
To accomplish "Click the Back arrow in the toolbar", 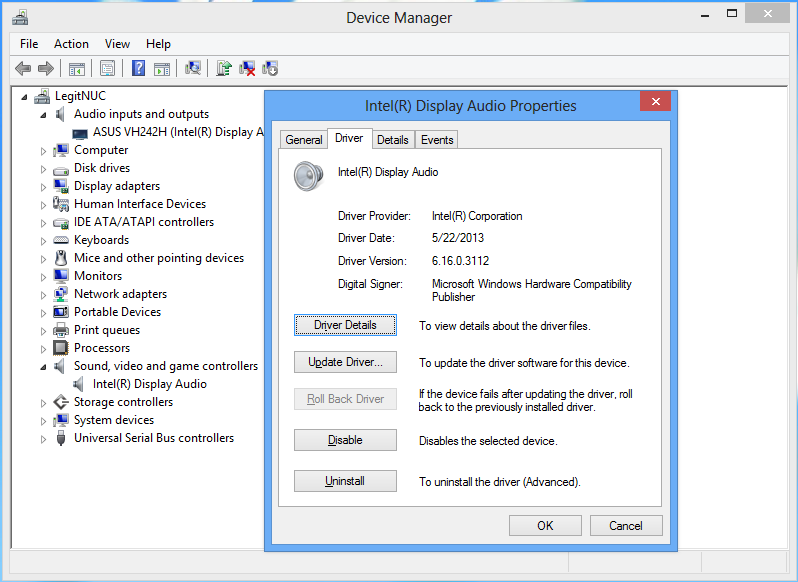I will 23,68.
